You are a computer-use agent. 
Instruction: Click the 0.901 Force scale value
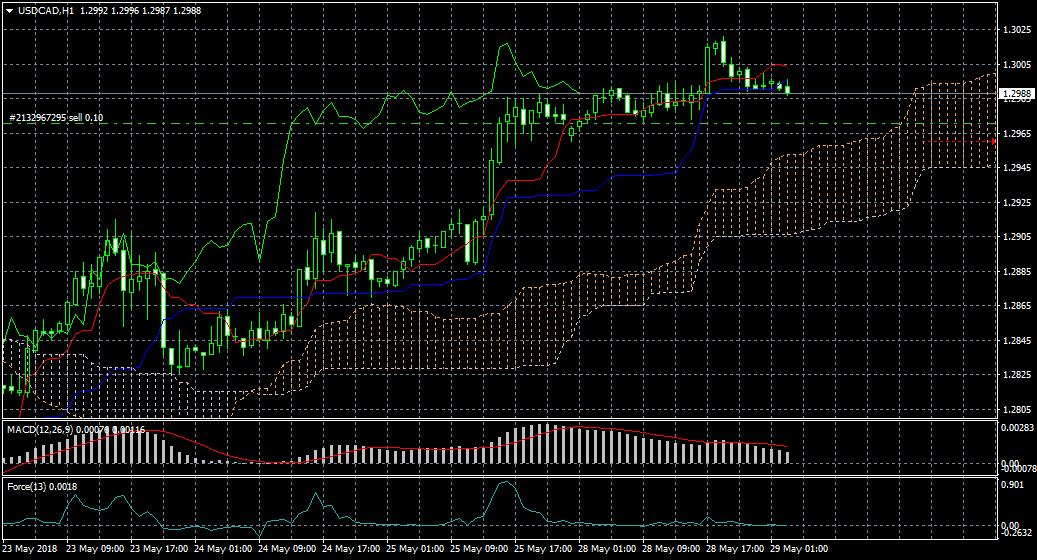tap(1014, 486)
